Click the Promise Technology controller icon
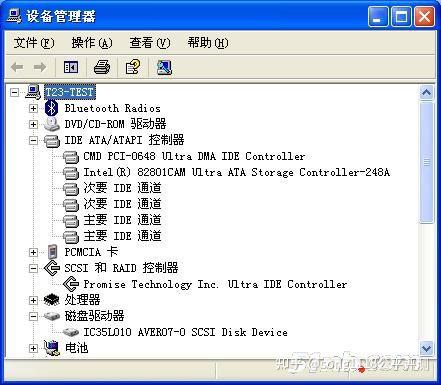The height and width of the screenshot is (385, 441). coord(71,284)
